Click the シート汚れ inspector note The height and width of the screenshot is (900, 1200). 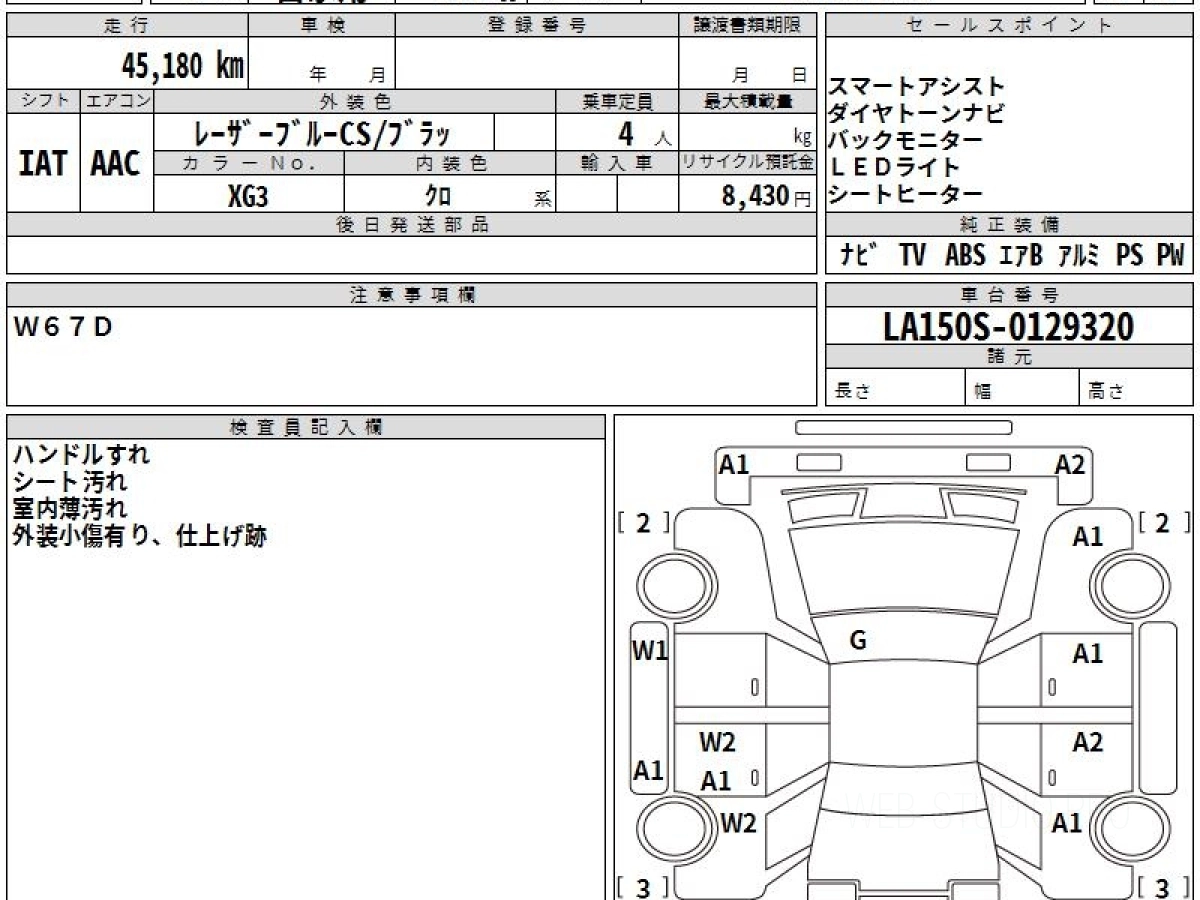70,481
